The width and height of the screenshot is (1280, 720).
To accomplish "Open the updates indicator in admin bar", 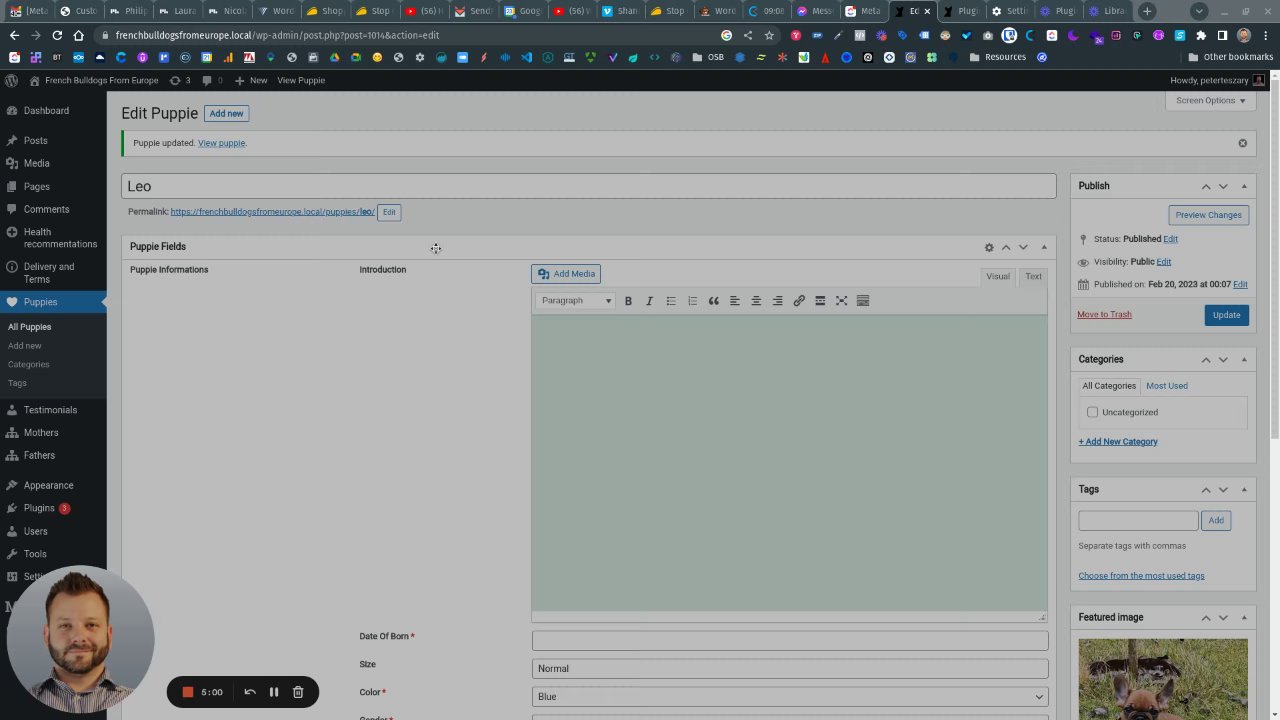I will point(180,80).
